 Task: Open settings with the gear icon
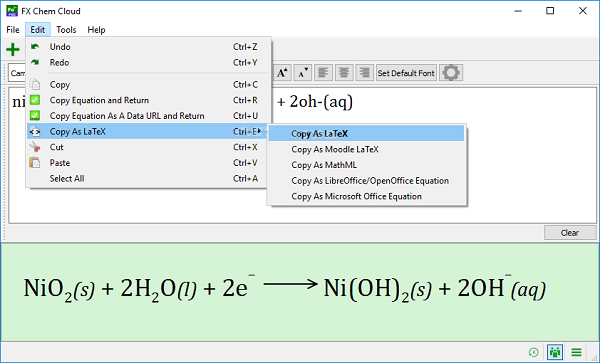[x=451, y=73]
